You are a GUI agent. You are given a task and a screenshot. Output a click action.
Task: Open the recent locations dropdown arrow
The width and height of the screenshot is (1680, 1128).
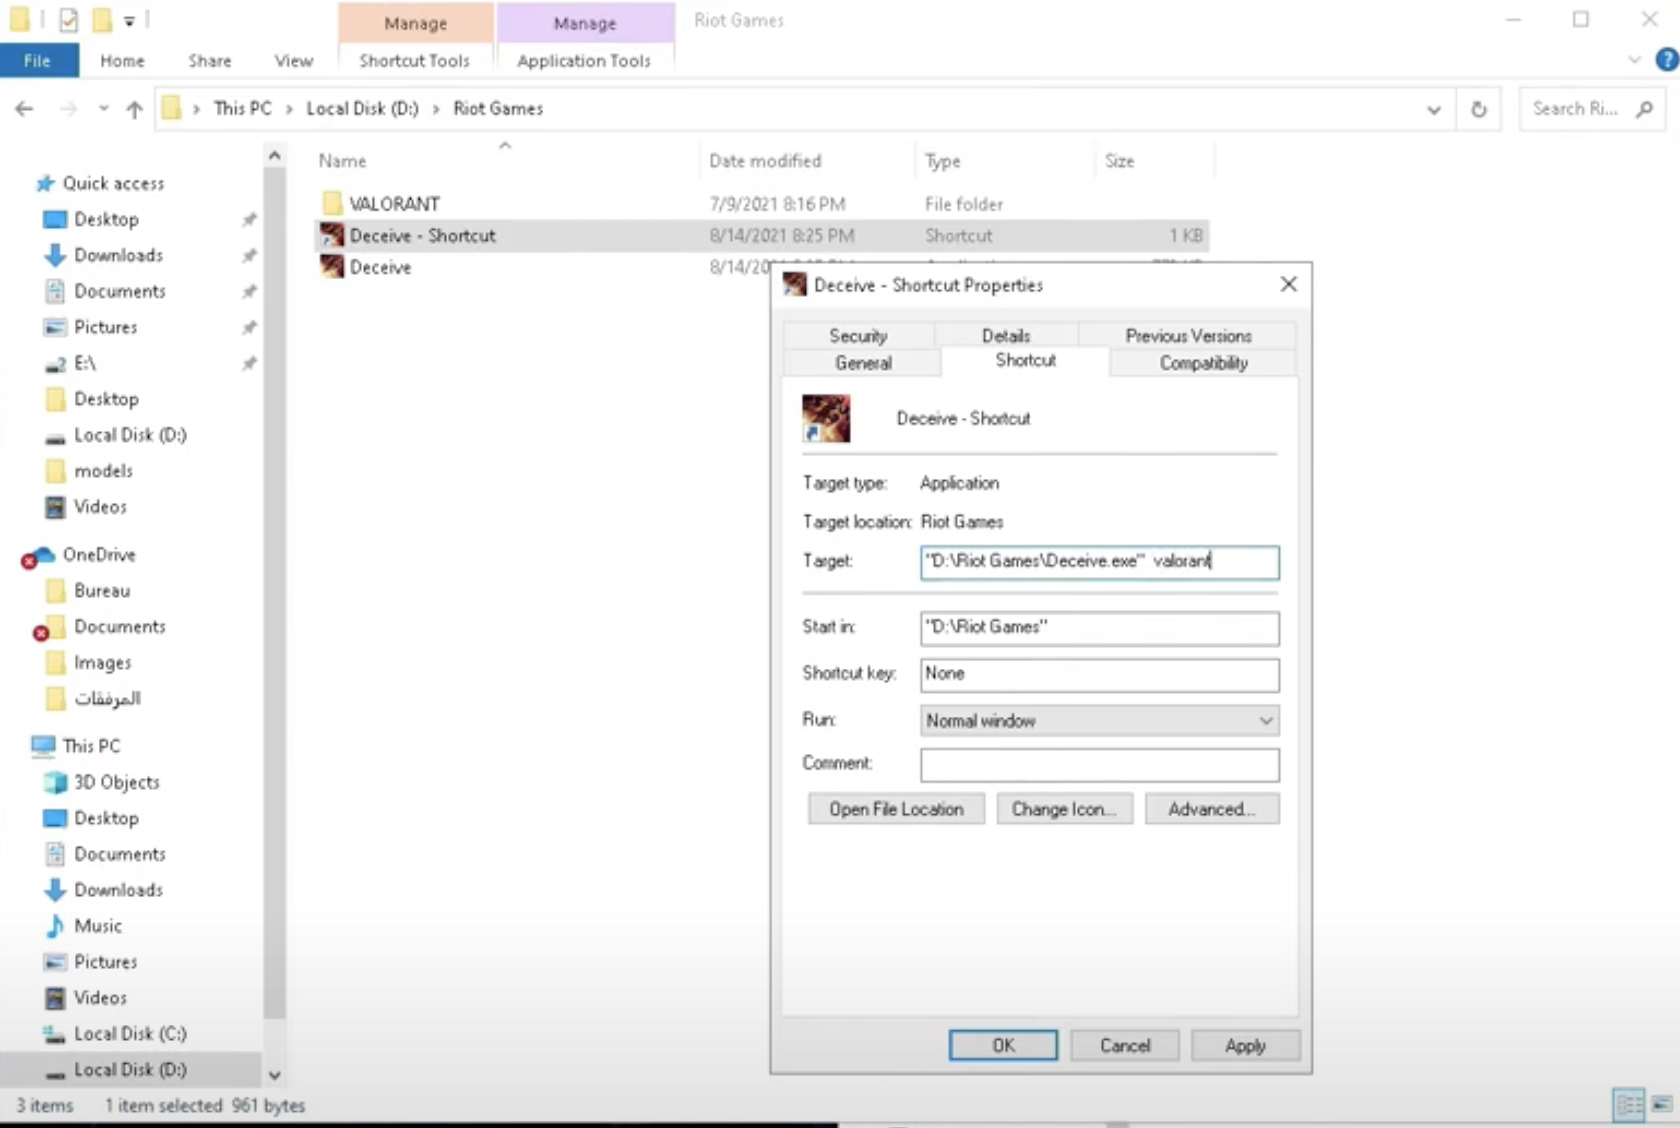coord(103,109)
